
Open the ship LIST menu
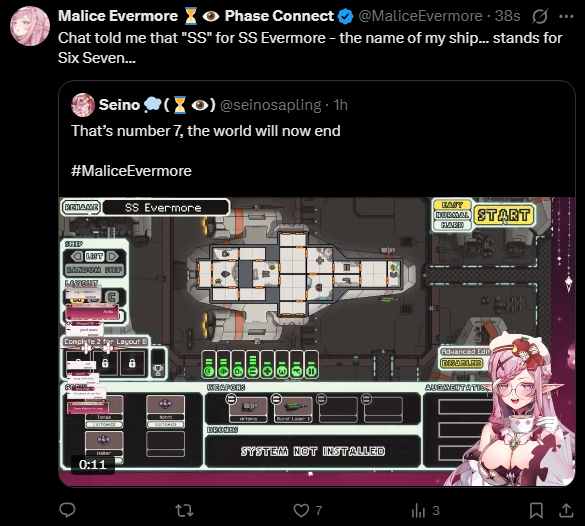[95, 256]
